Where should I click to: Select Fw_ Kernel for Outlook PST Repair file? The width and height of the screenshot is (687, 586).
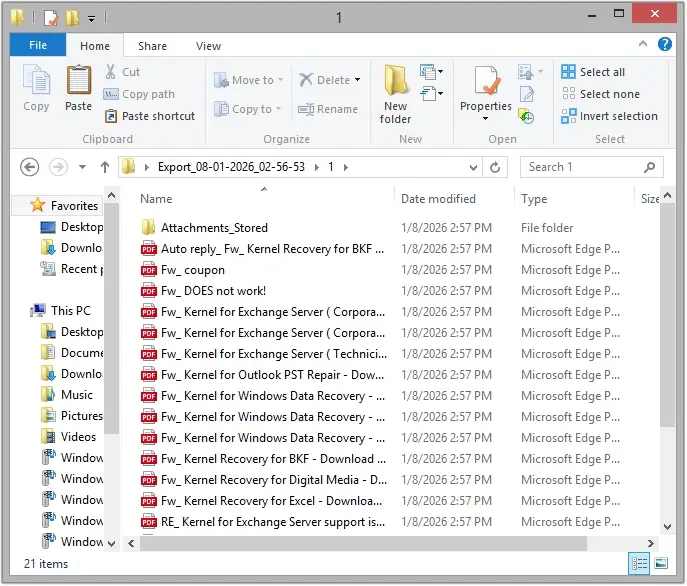coord(262,375)
